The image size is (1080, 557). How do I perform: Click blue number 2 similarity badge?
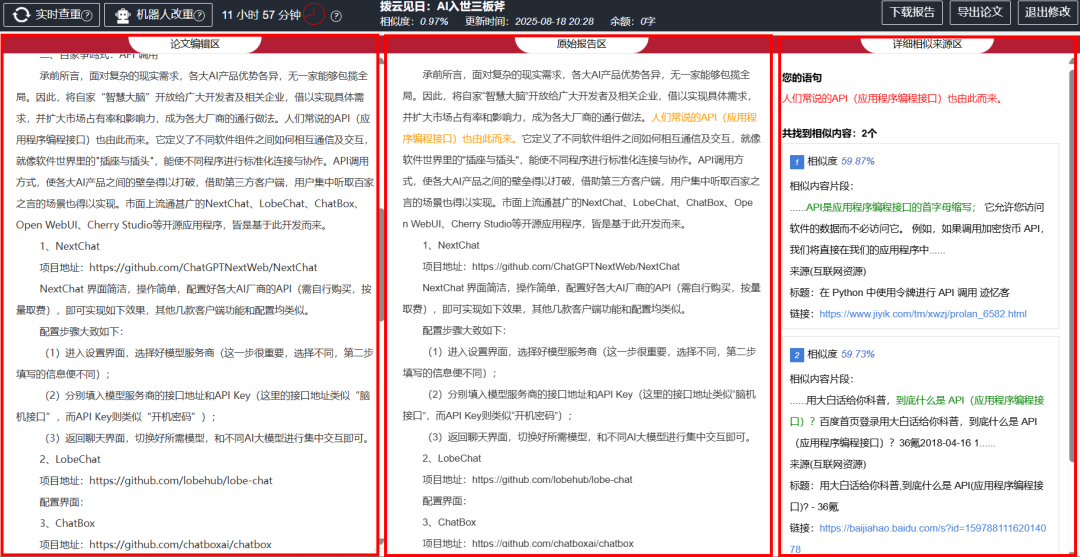pos(796,354)
